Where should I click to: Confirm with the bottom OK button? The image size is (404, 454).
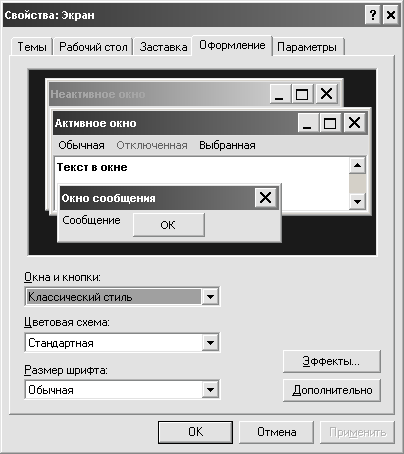(x=195, y=432)
